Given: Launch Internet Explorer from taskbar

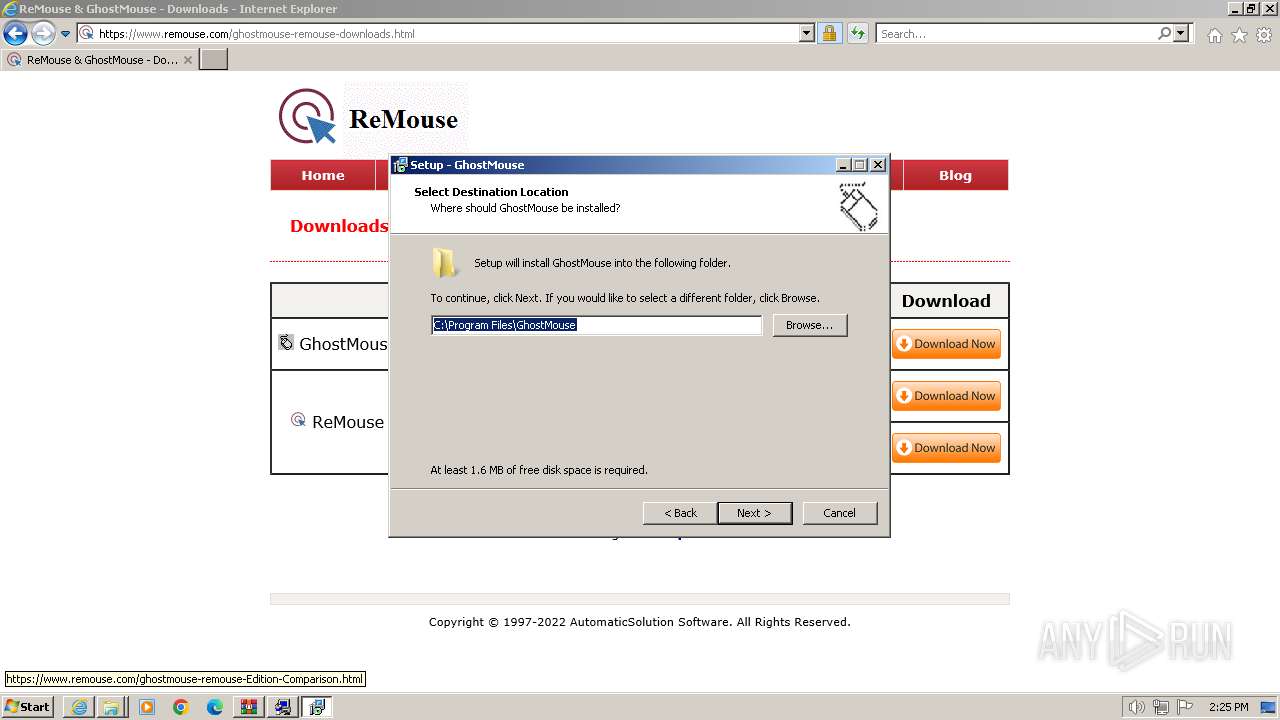Looking at the screenshot, I should 79,707.
